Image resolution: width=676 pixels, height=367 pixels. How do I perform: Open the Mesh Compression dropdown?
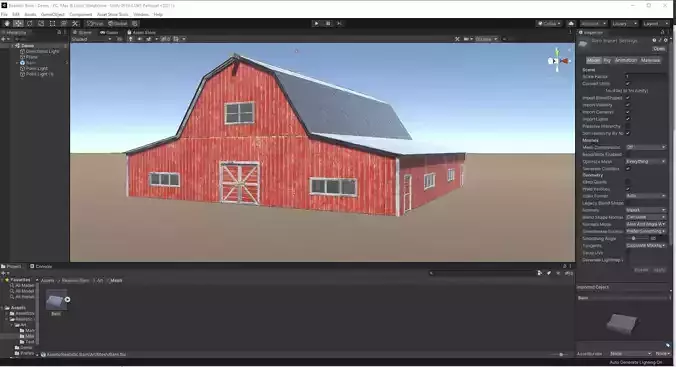pos(646,147)
